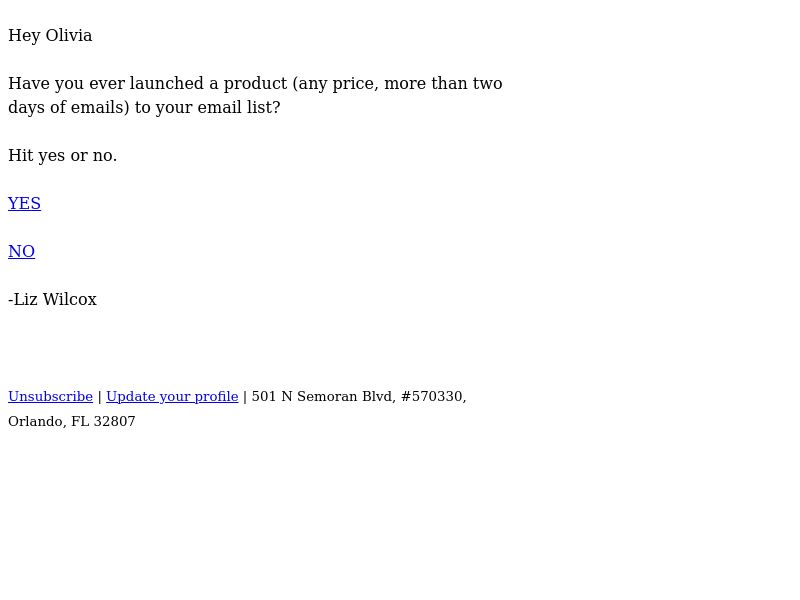The height and width of the screenshot is (600, 800).
Task: Click the '-Liz Wilcox' signature
Action: click(x=52, y=299)
